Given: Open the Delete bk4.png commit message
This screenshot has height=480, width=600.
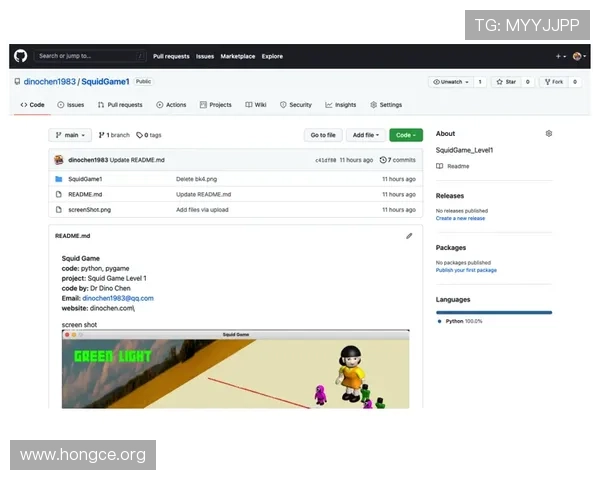Looking at the screenshot, I should tap(196, 179).
